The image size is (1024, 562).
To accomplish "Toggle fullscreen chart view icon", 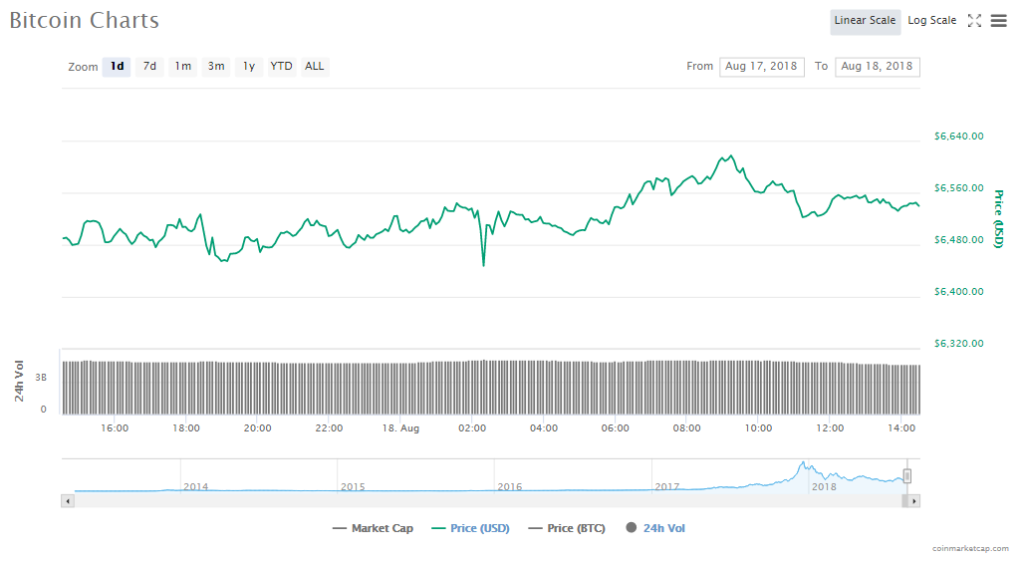I will click(x=974, y=21).
